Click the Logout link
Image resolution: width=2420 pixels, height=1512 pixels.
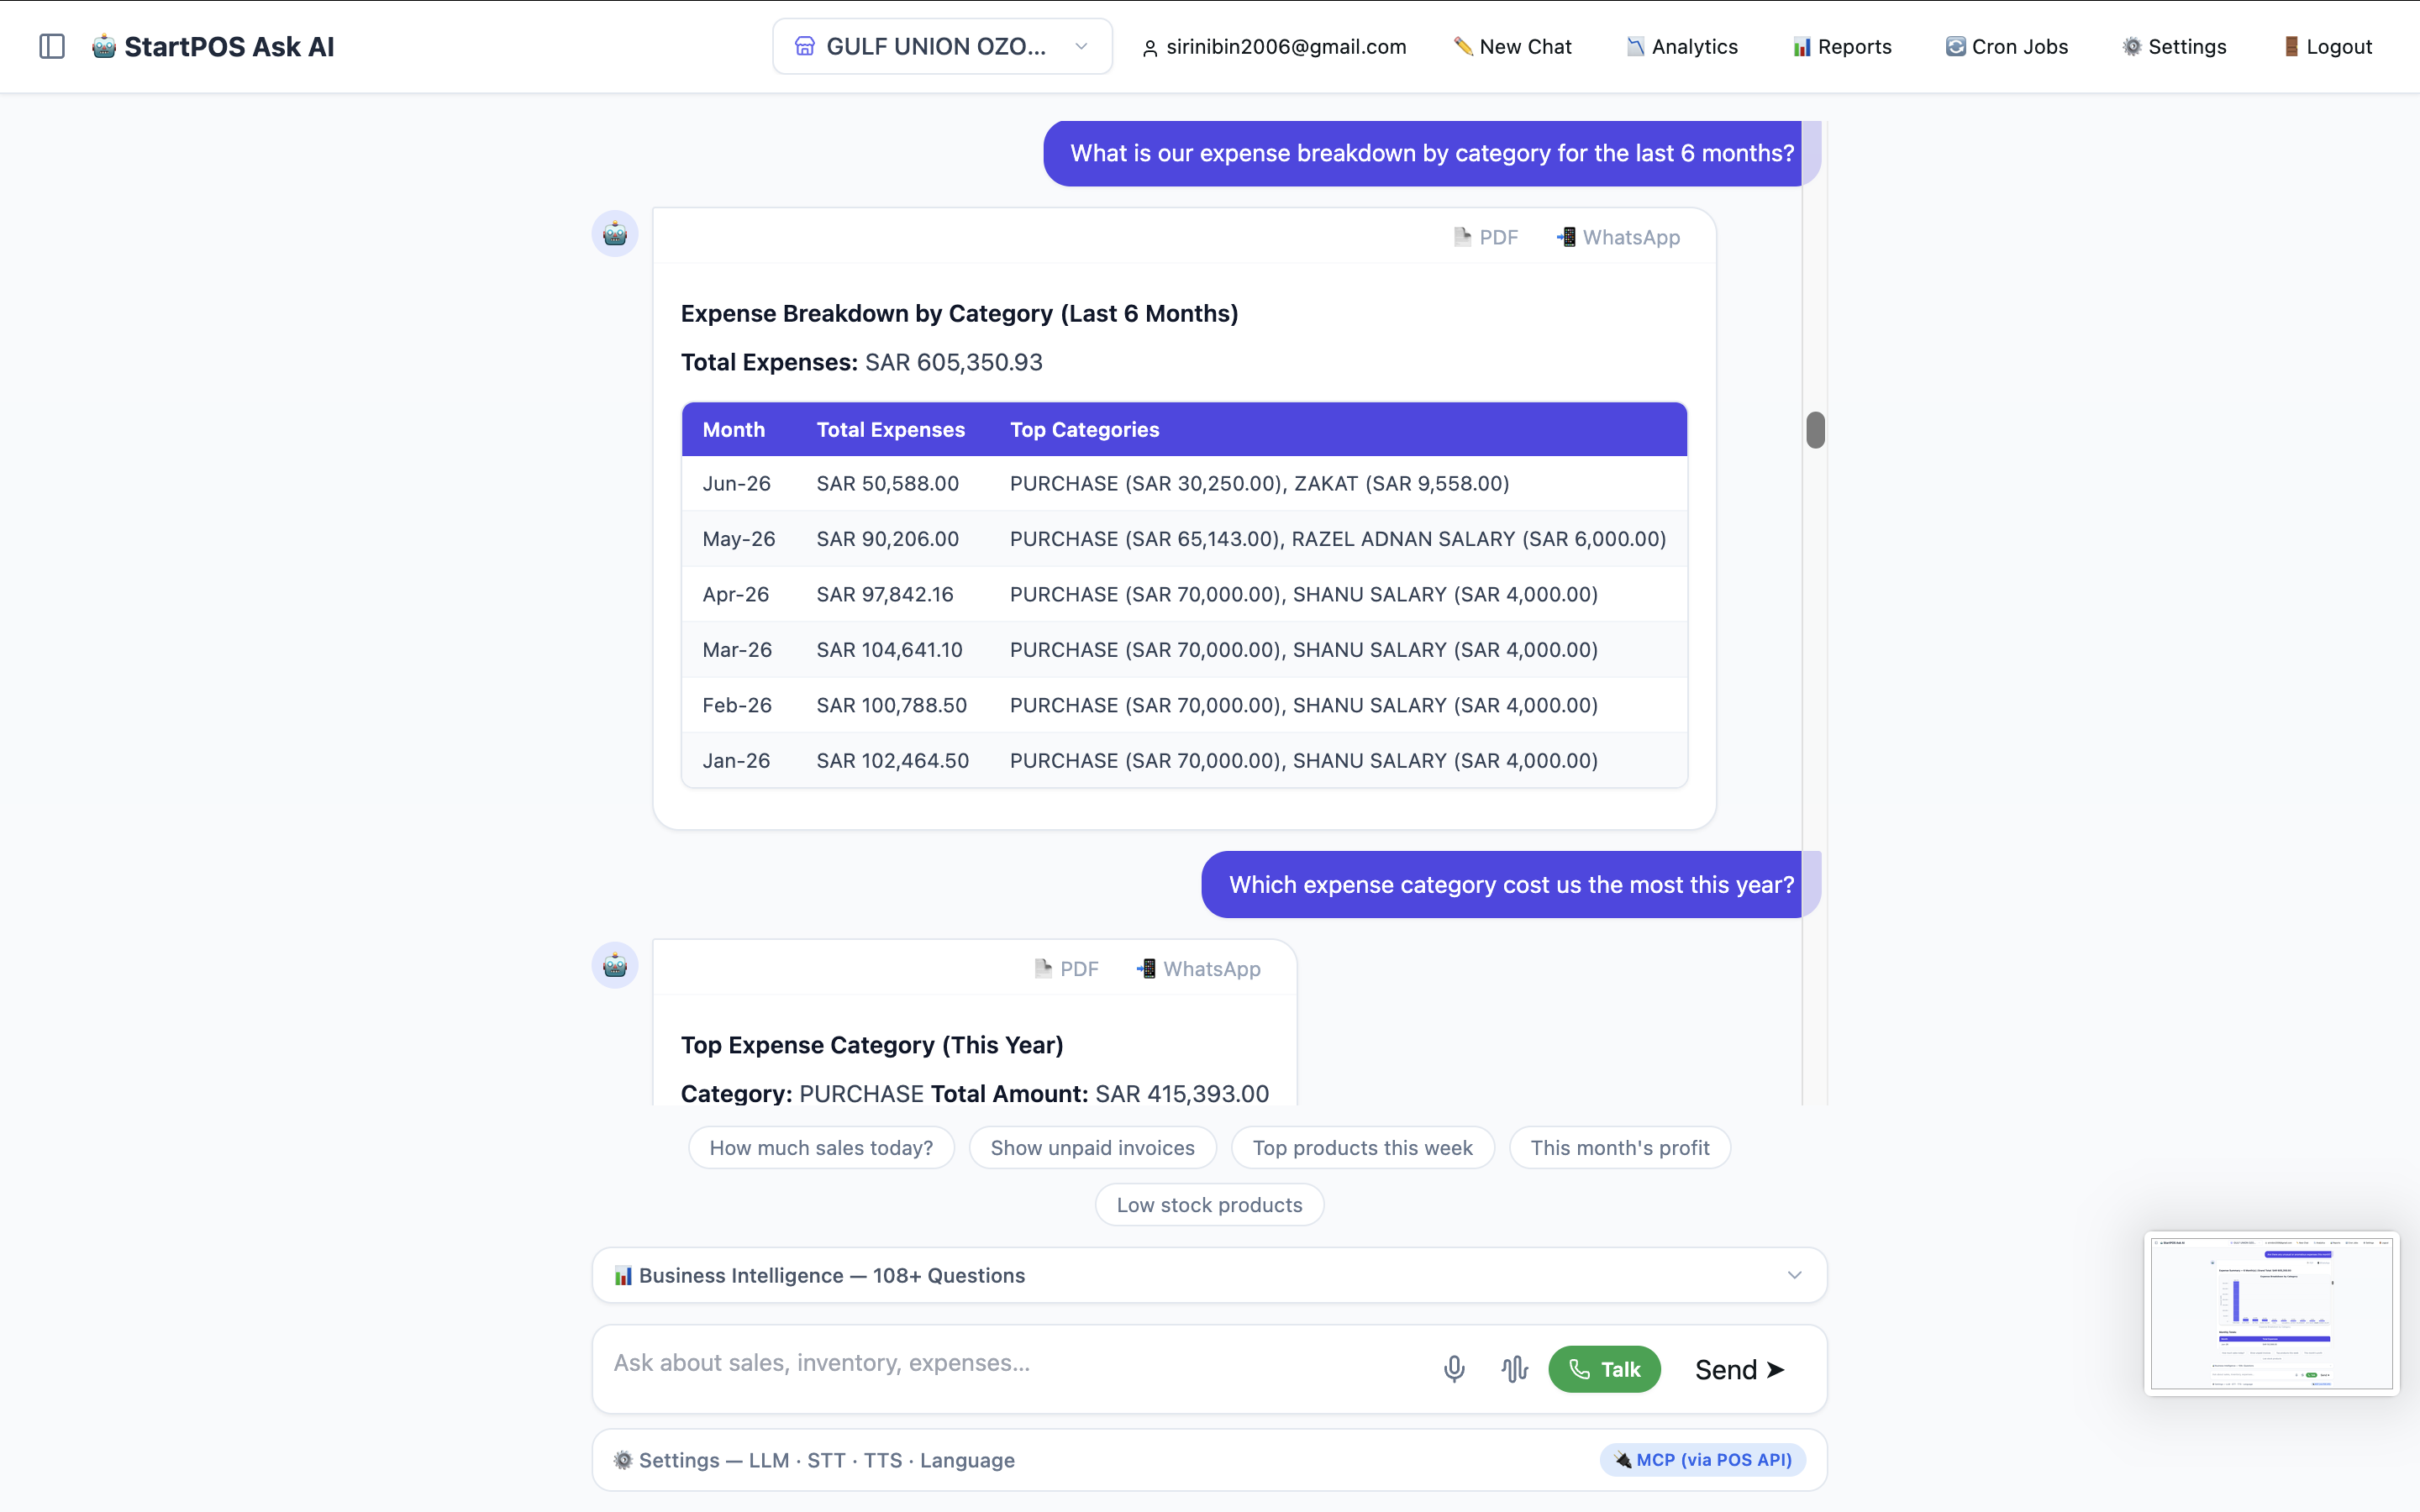point(2328,47)
